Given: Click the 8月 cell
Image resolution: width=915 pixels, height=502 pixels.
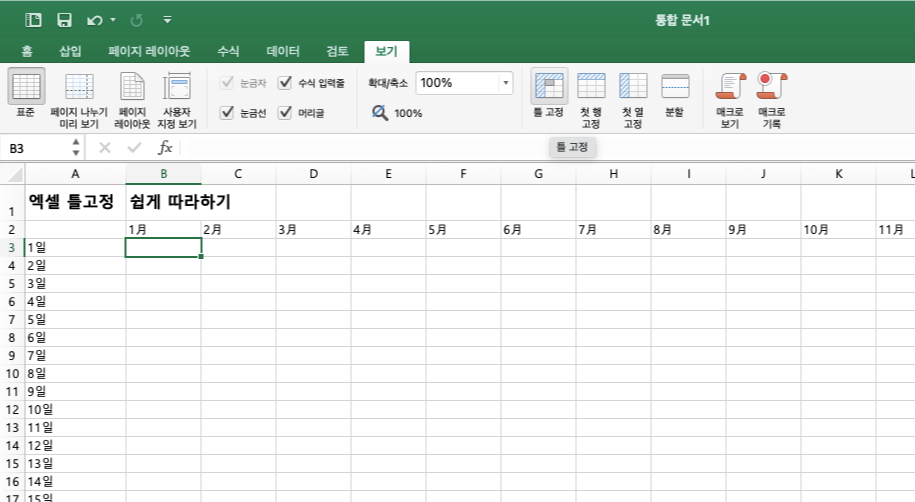Looking at the screenshot, I should (689, 229).
